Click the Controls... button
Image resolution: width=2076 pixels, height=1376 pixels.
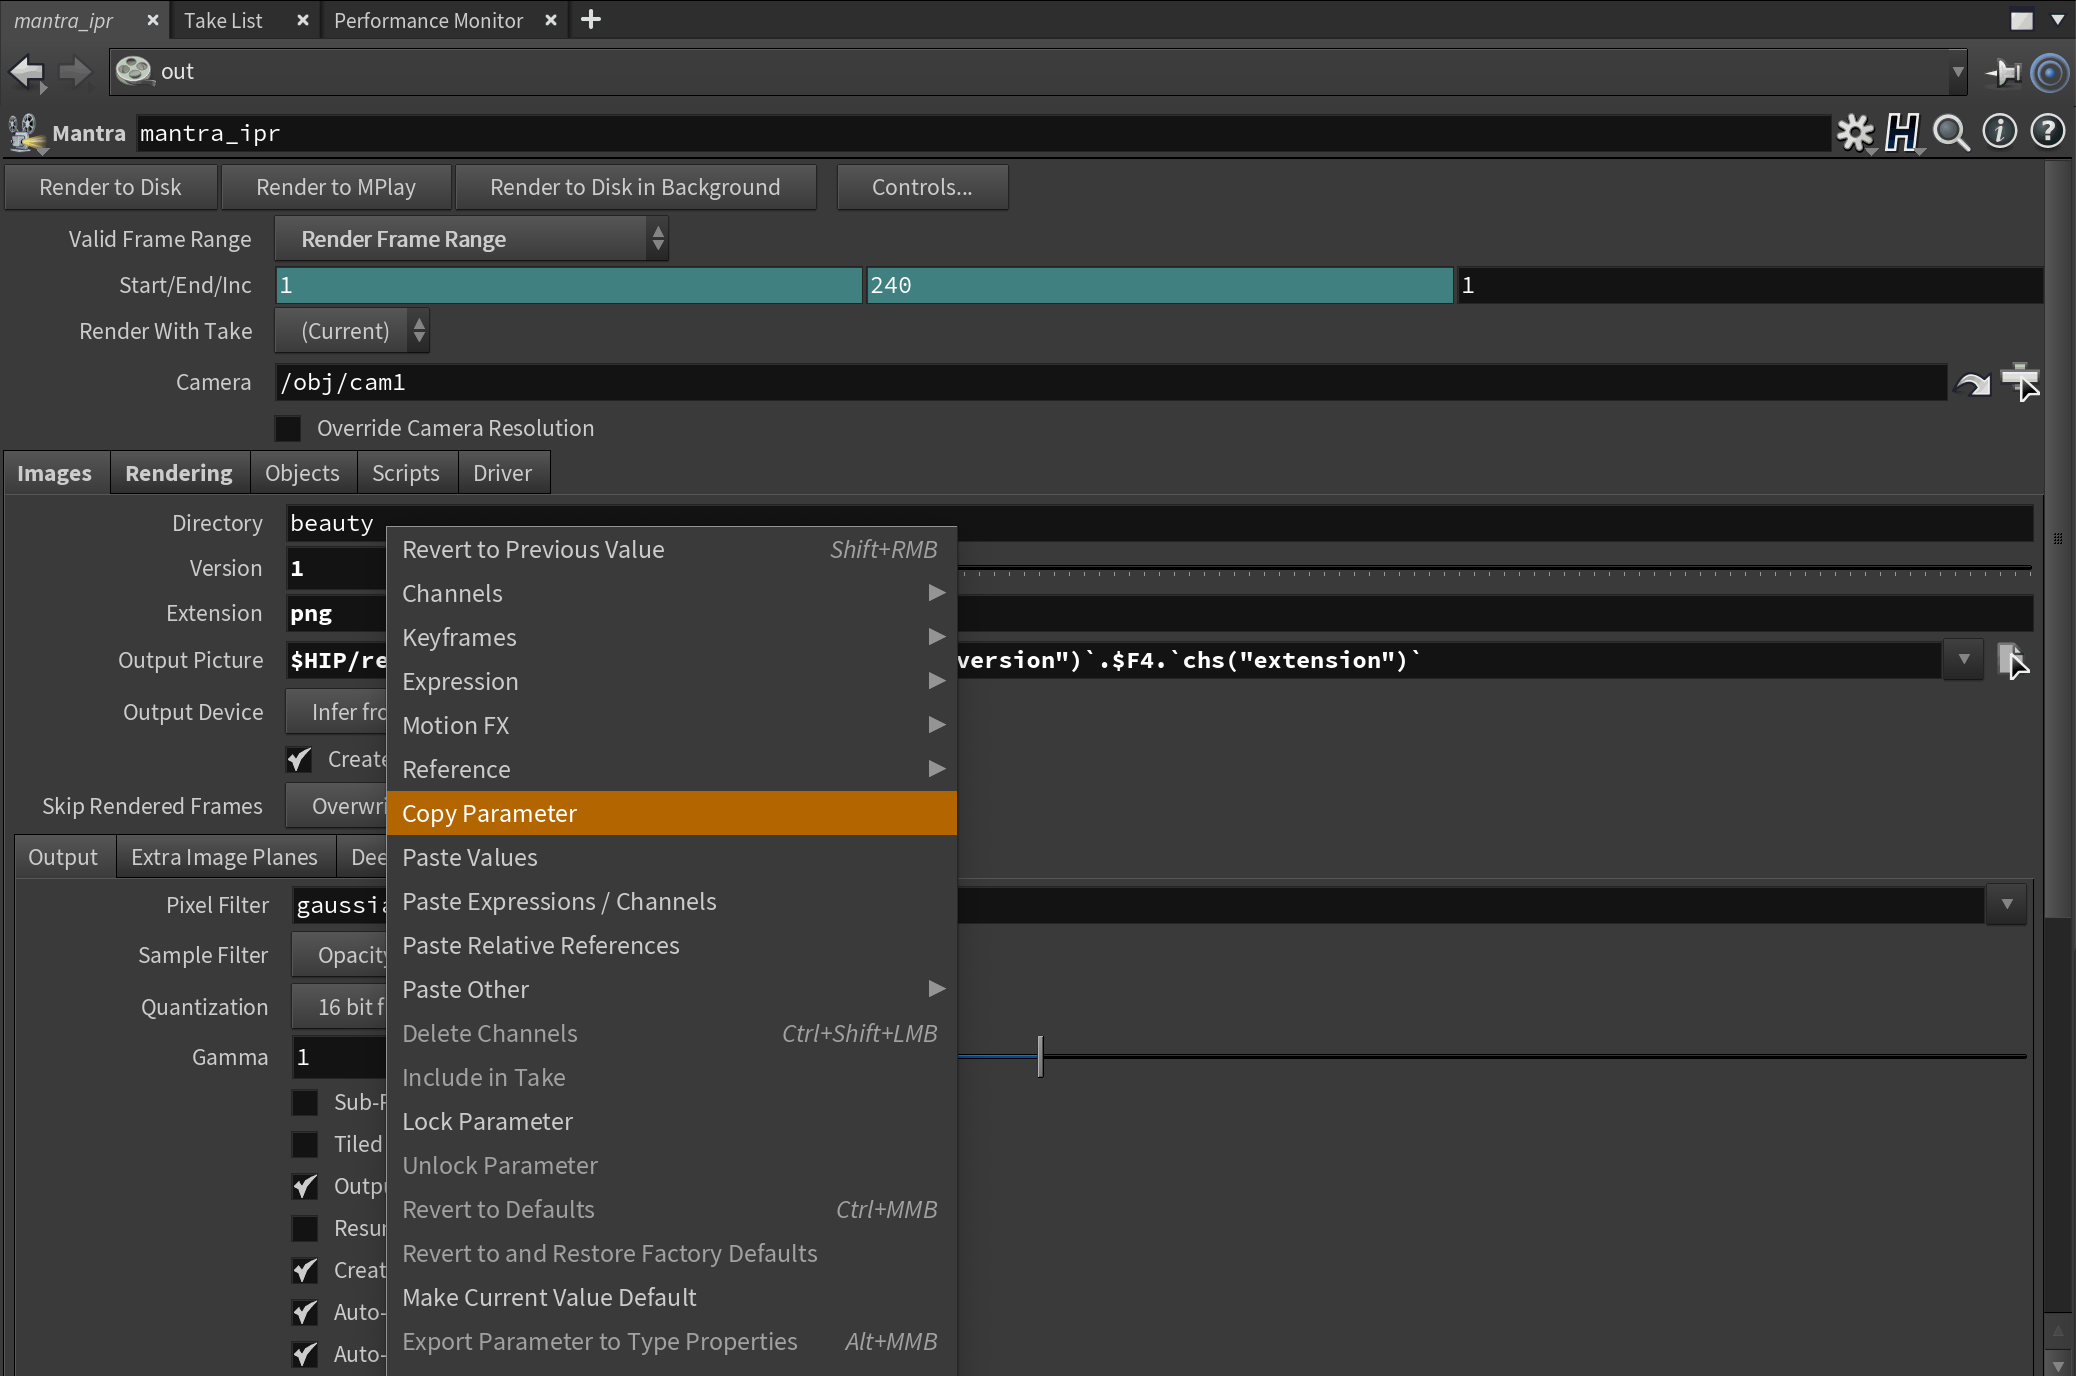click(921, 187)
